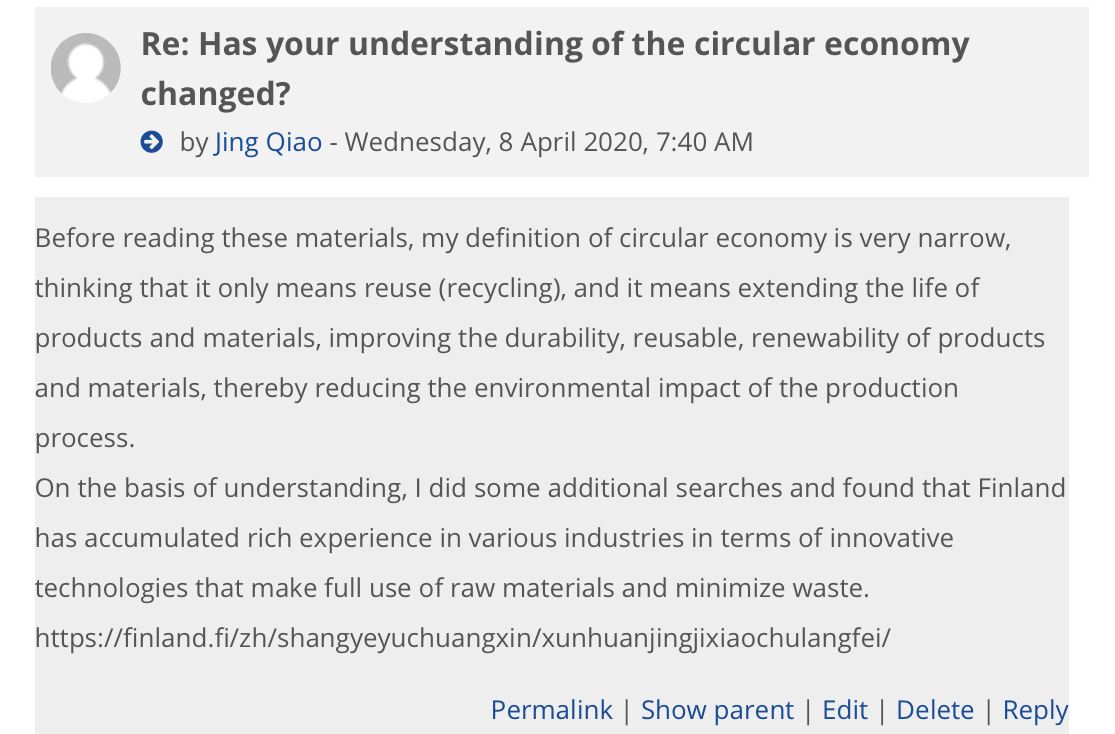Screen dimensions: 1115x734
Task: Click the word 'process.' ending the first paragraph
Action: click(x=85, y=438)
